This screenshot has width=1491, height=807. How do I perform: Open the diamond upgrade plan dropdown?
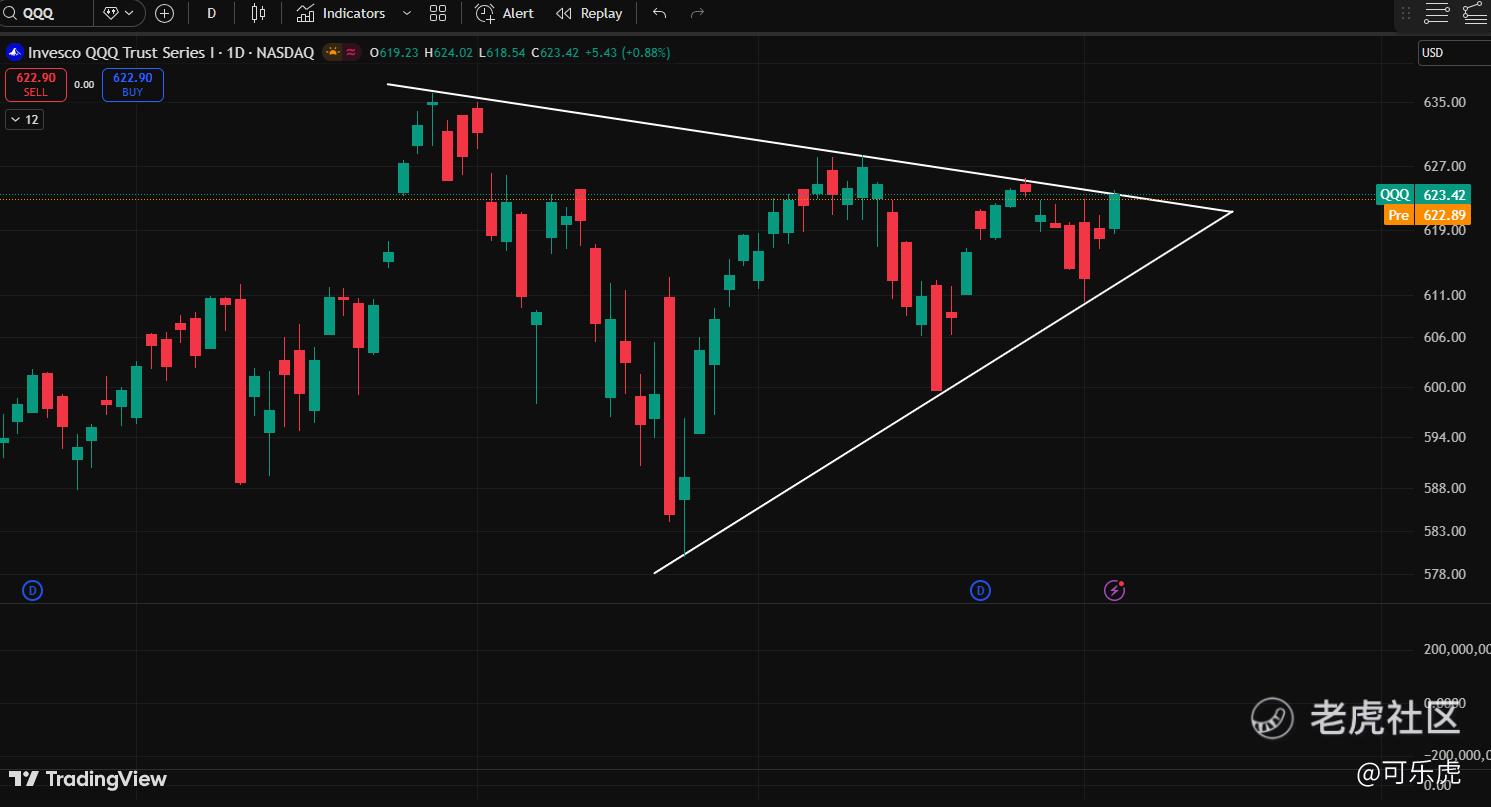pyautogui.click(x=119, y=13)
